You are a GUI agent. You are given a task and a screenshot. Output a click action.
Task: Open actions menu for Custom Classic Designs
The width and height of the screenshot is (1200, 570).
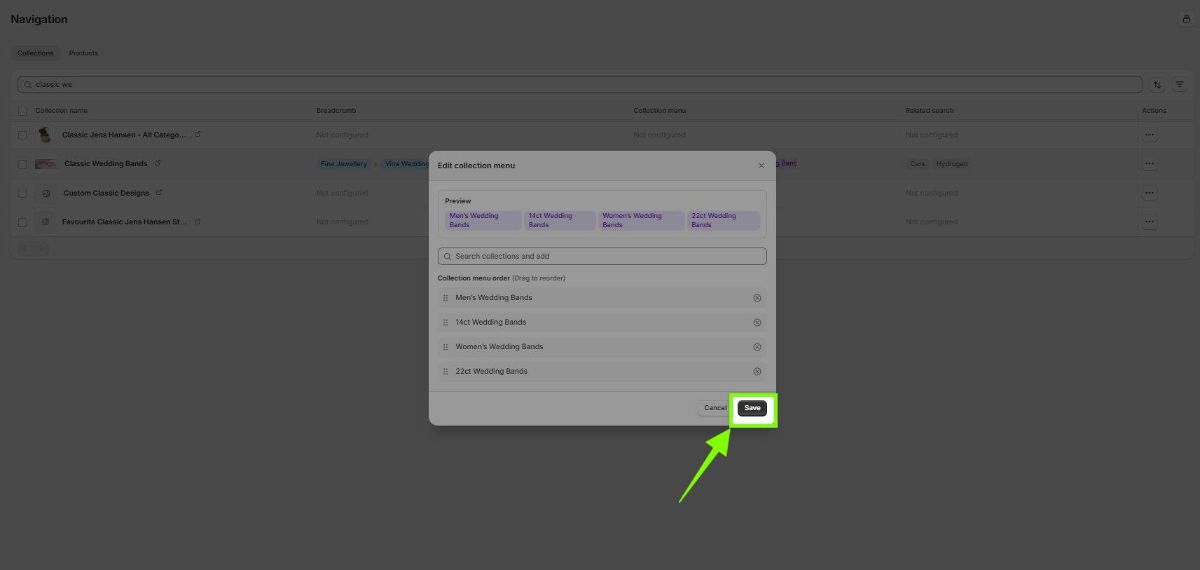click(1150, 192)
